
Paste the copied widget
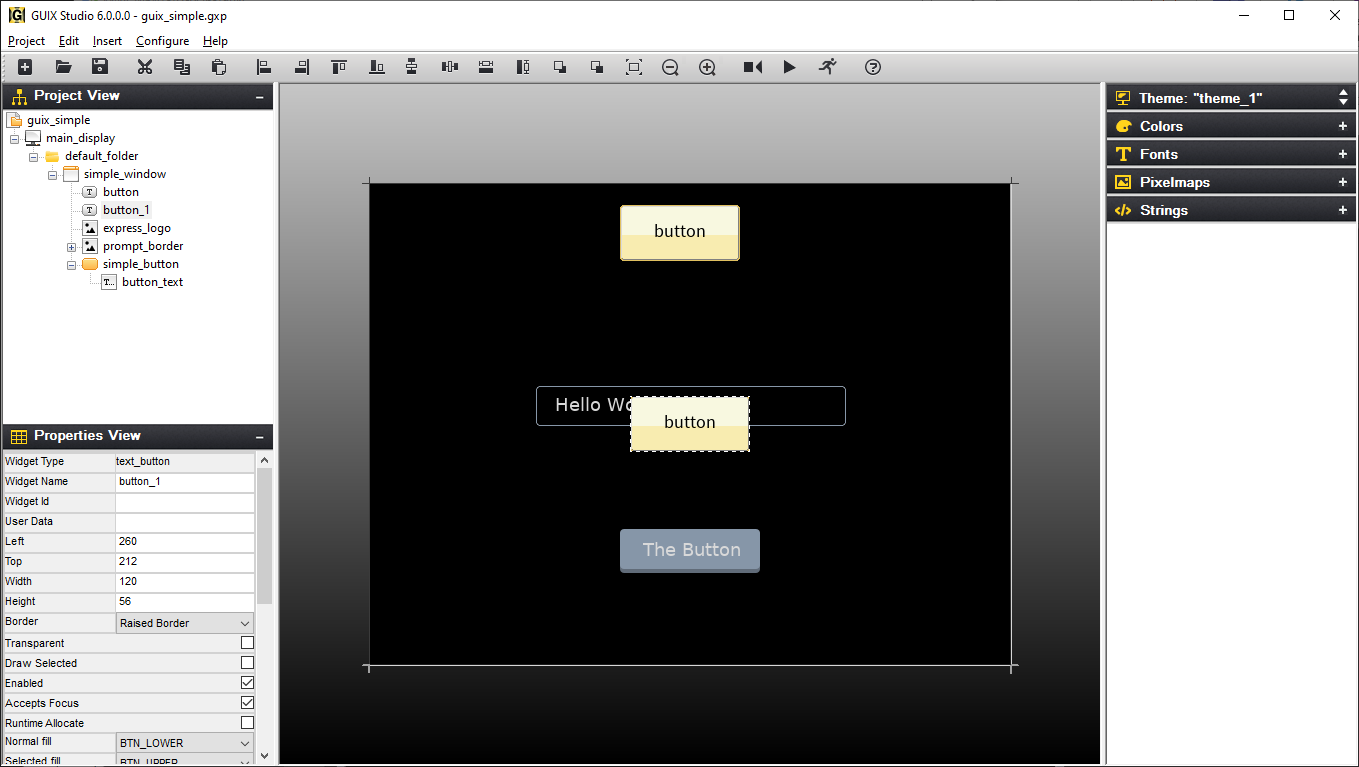[x=218, y=67]
